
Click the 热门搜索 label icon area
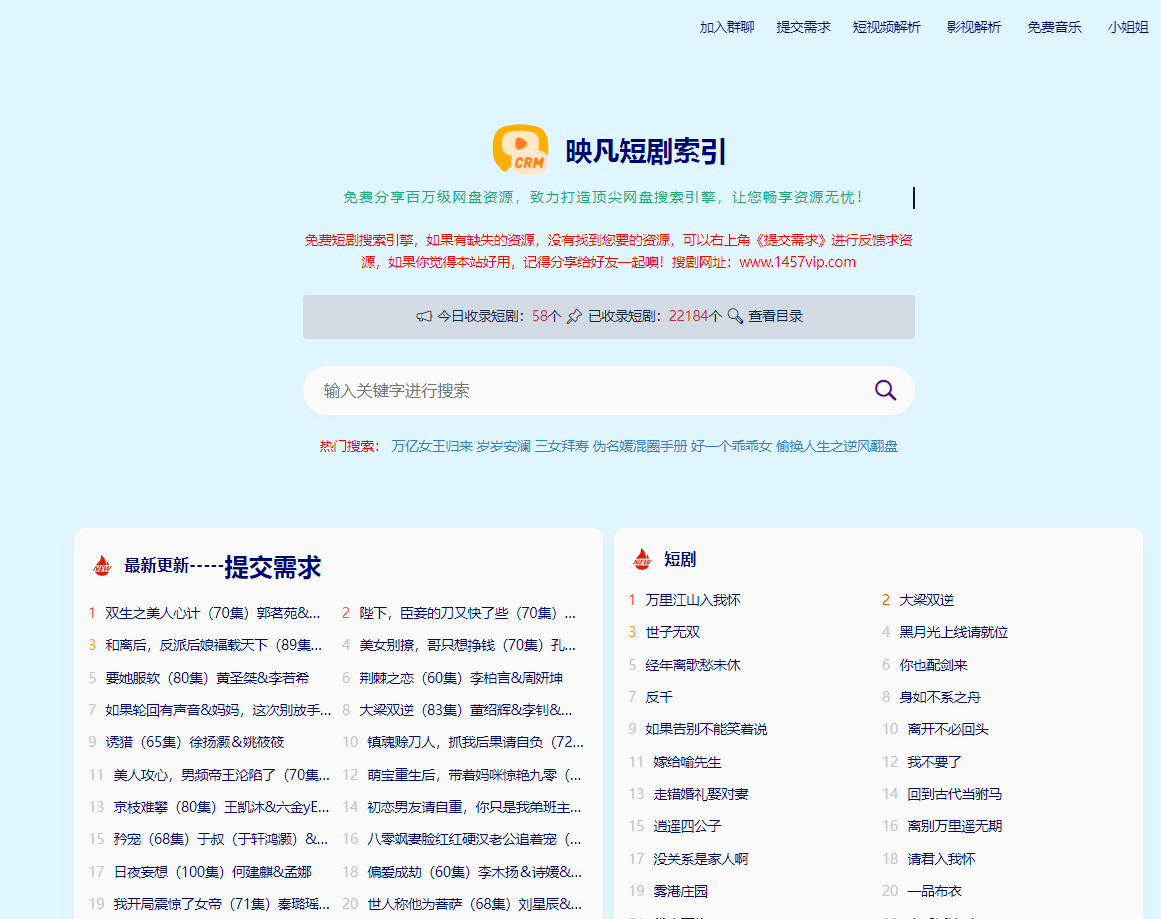tap(348, 446)
